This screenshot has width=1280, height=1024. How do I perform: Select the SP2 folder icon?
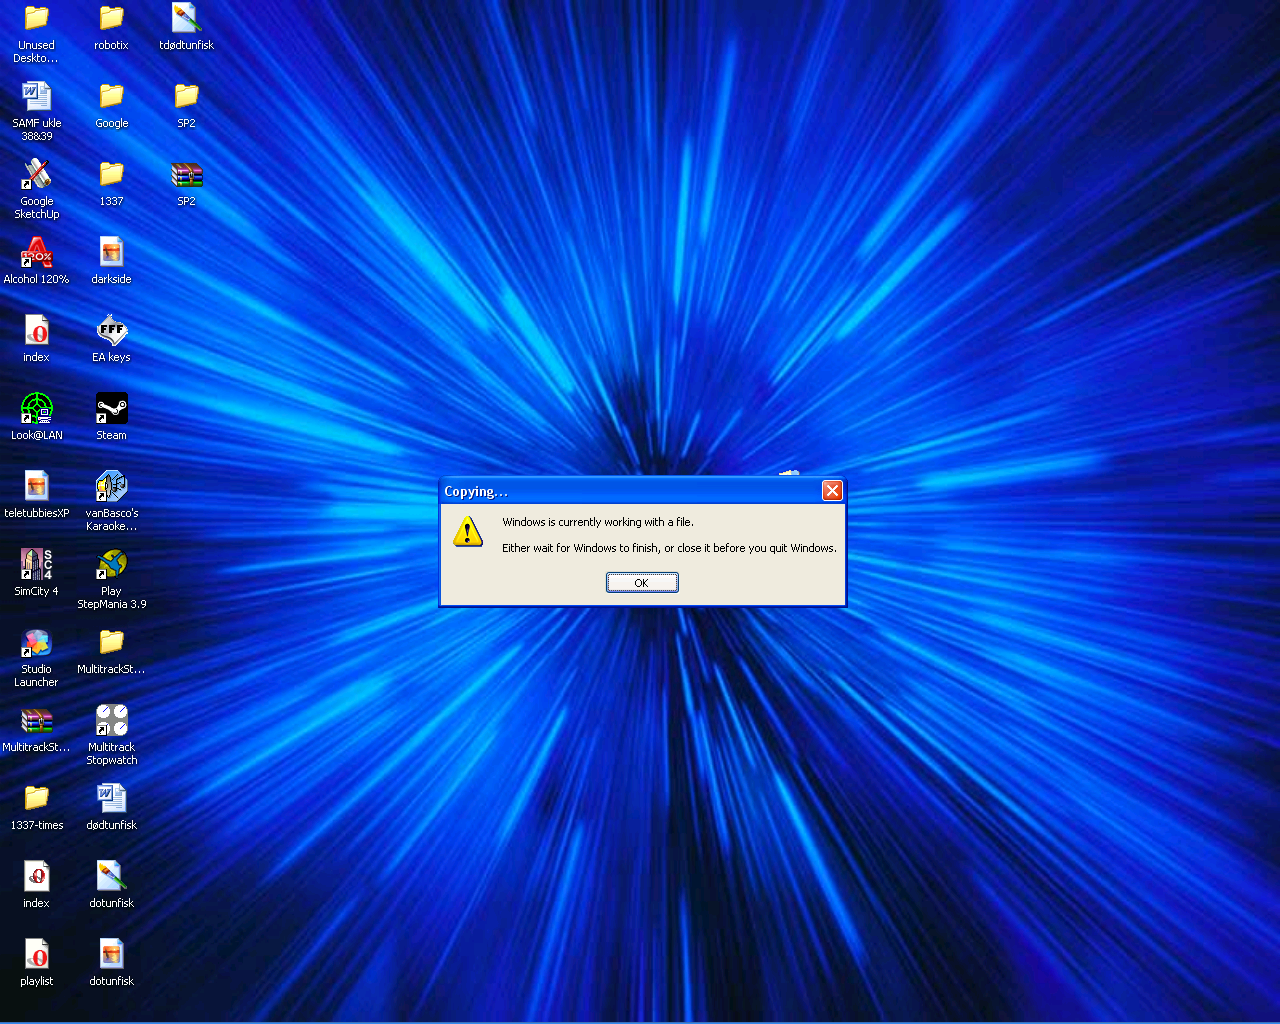[186, 96]
